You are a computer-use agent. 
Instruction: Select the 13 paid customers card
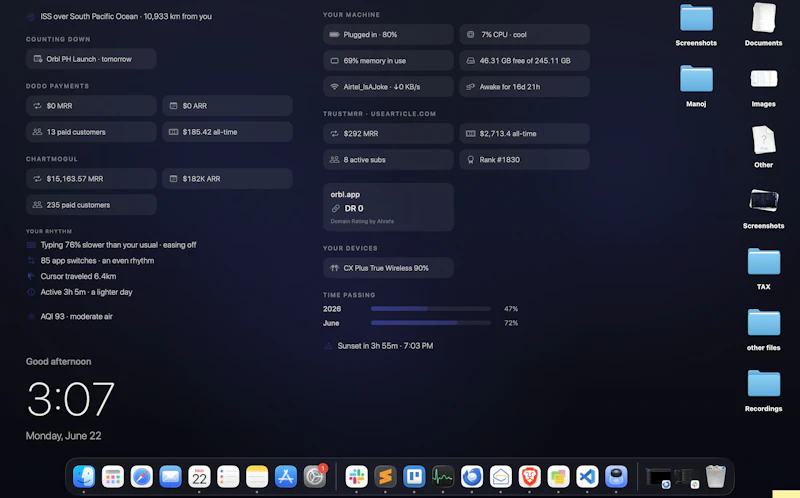tap(91, 132)
